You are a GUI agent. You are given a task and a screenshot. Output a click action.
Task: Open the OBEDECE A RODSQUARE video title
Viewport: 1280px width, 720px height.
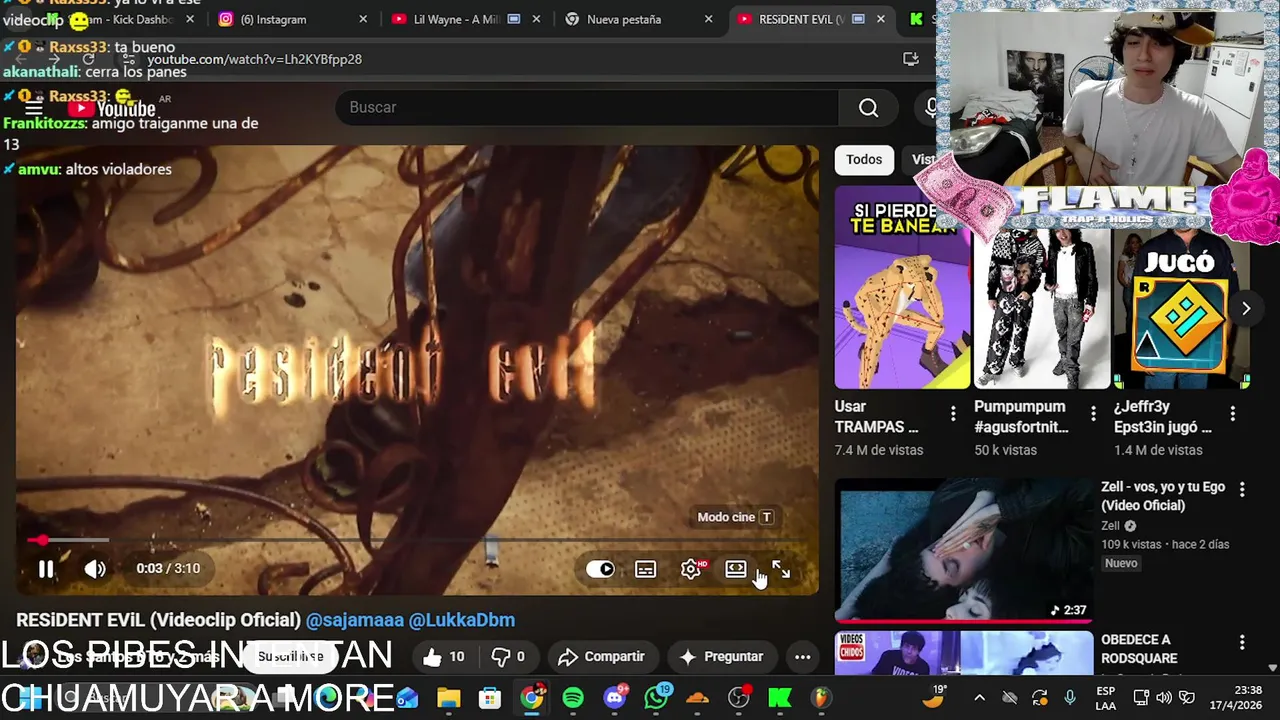click(x=1139, y=649)
